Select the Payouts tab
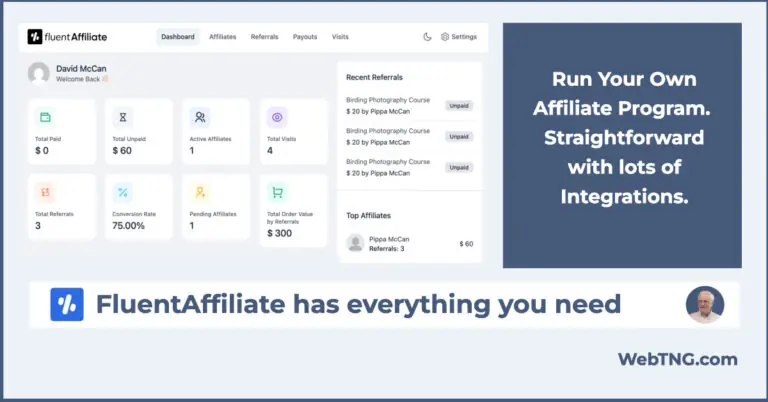The image size is (768, 402). [x=305, y=37]
